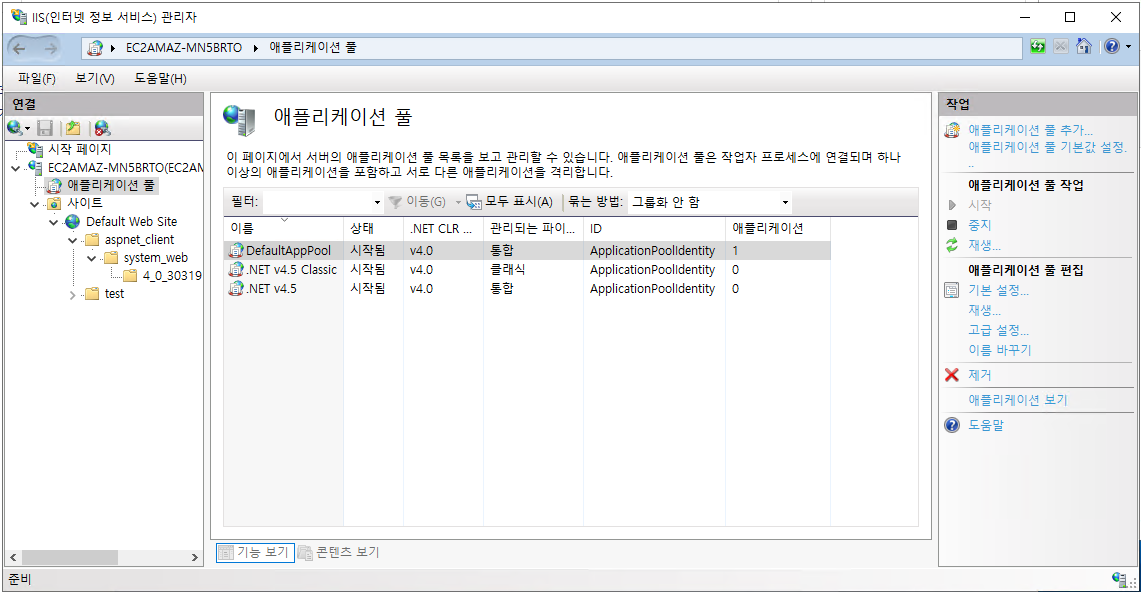This screenshot has height=592, width=1141.
Task: Open the 도움말(H) menu
Action: coord(160,78)
